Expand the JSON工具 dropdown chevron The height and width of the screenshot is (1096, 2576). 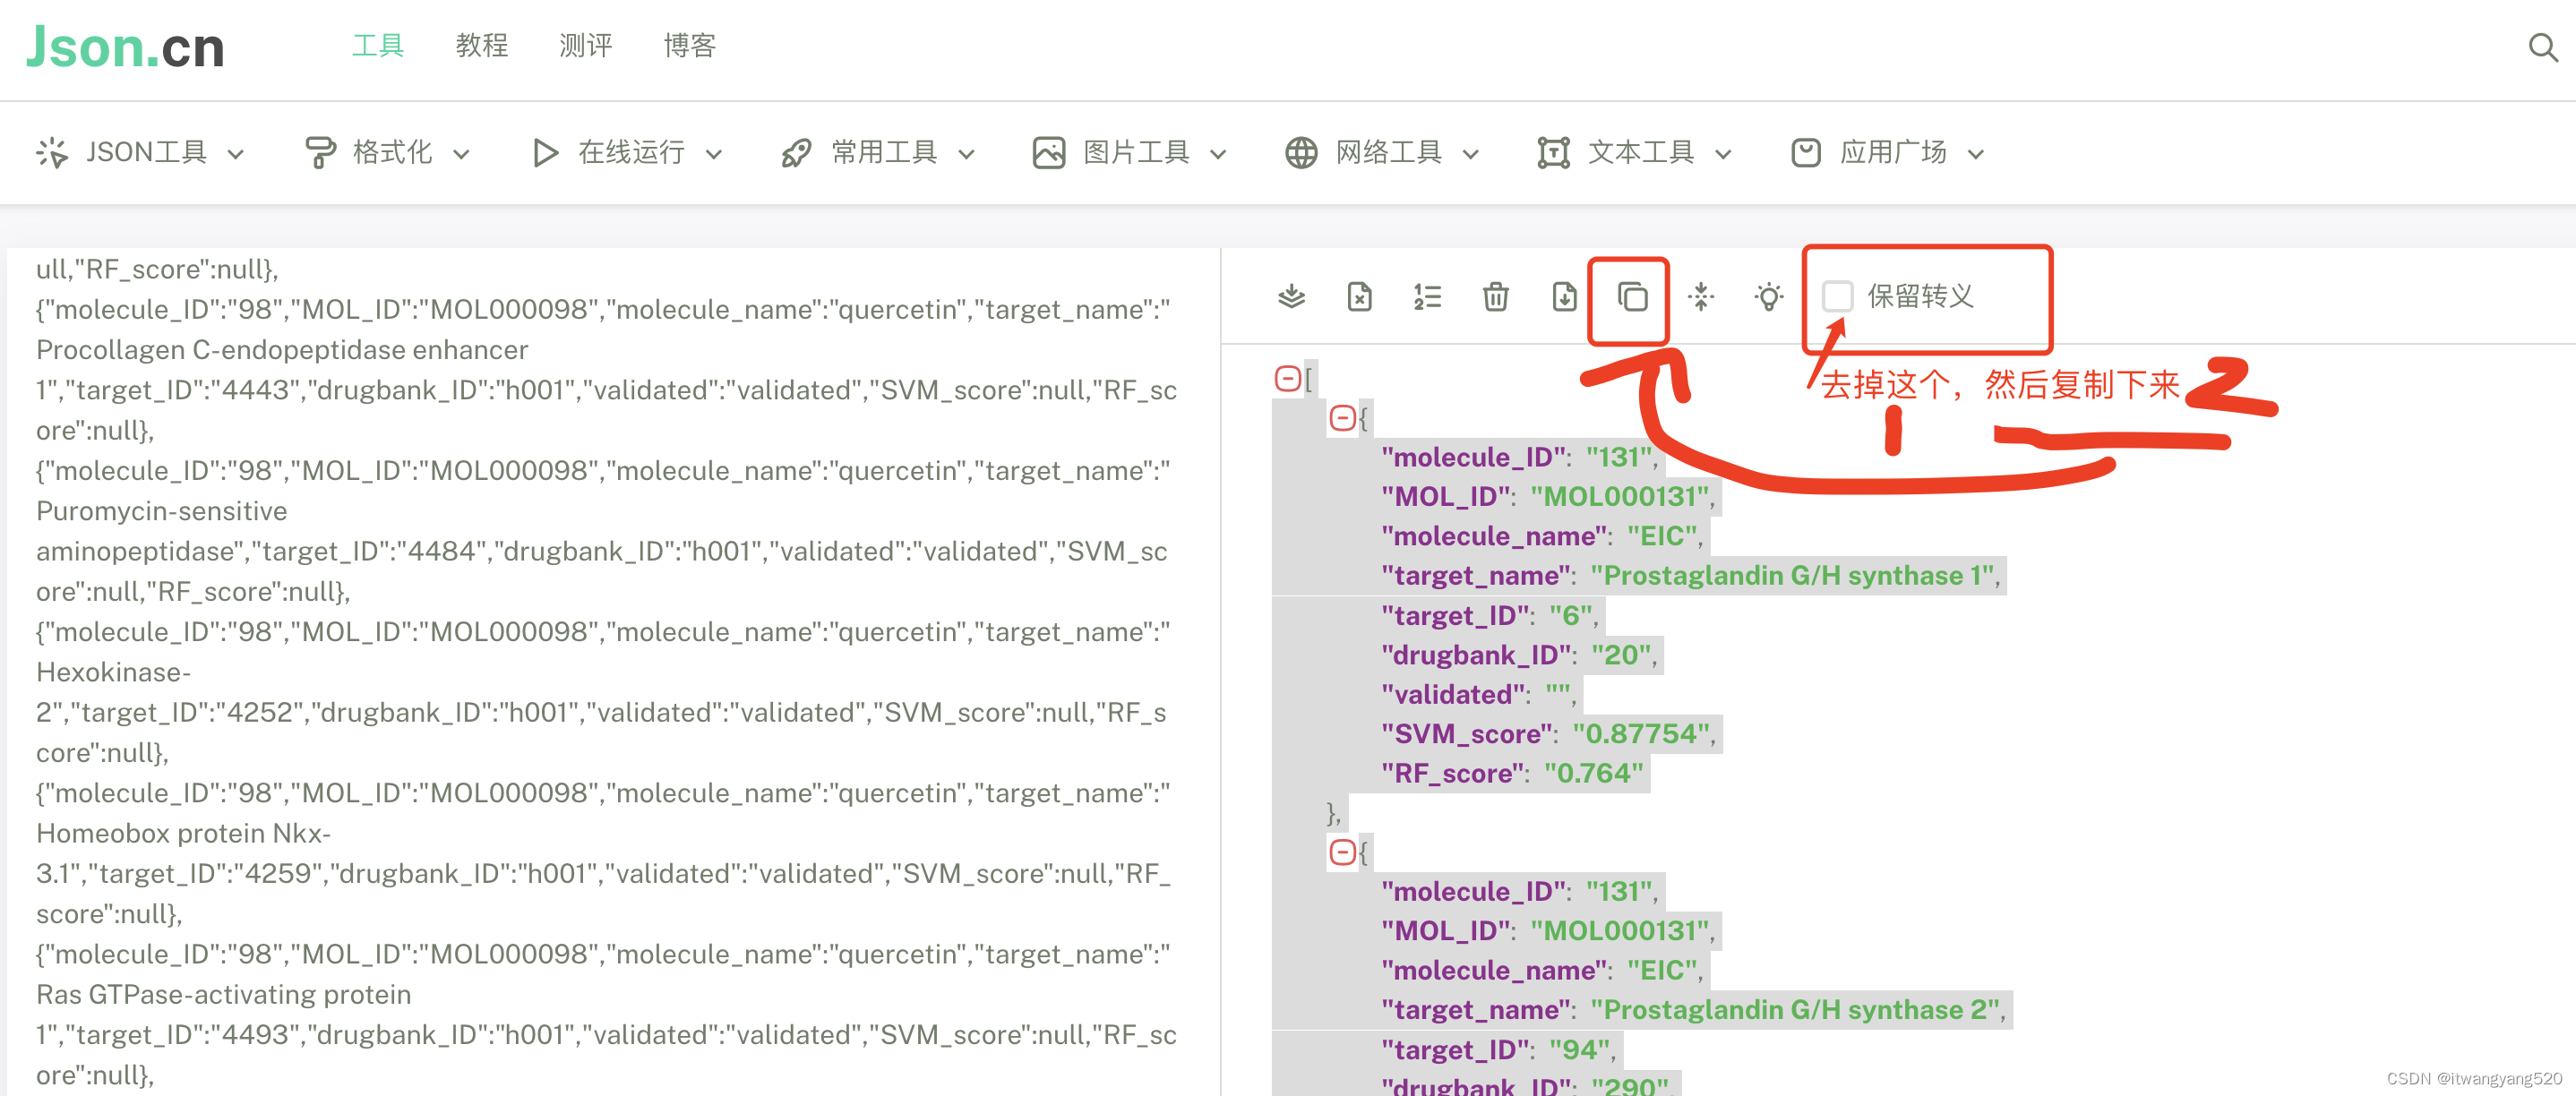tap(236, 155)
